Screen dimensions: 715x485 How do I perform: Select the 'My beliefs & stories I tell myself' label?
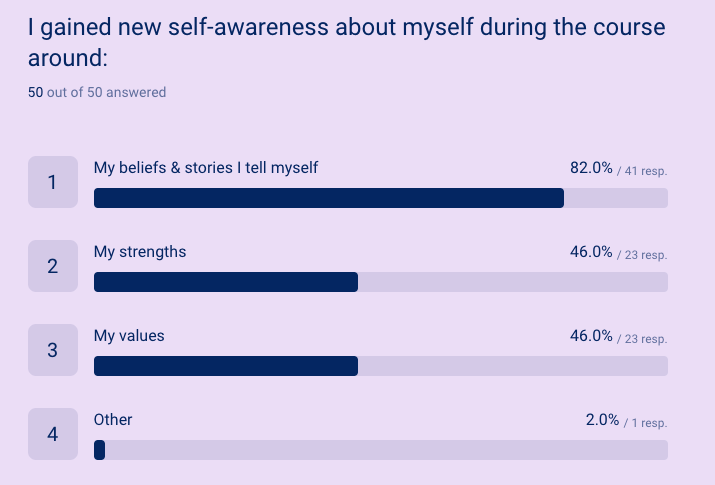coord(206,168)
